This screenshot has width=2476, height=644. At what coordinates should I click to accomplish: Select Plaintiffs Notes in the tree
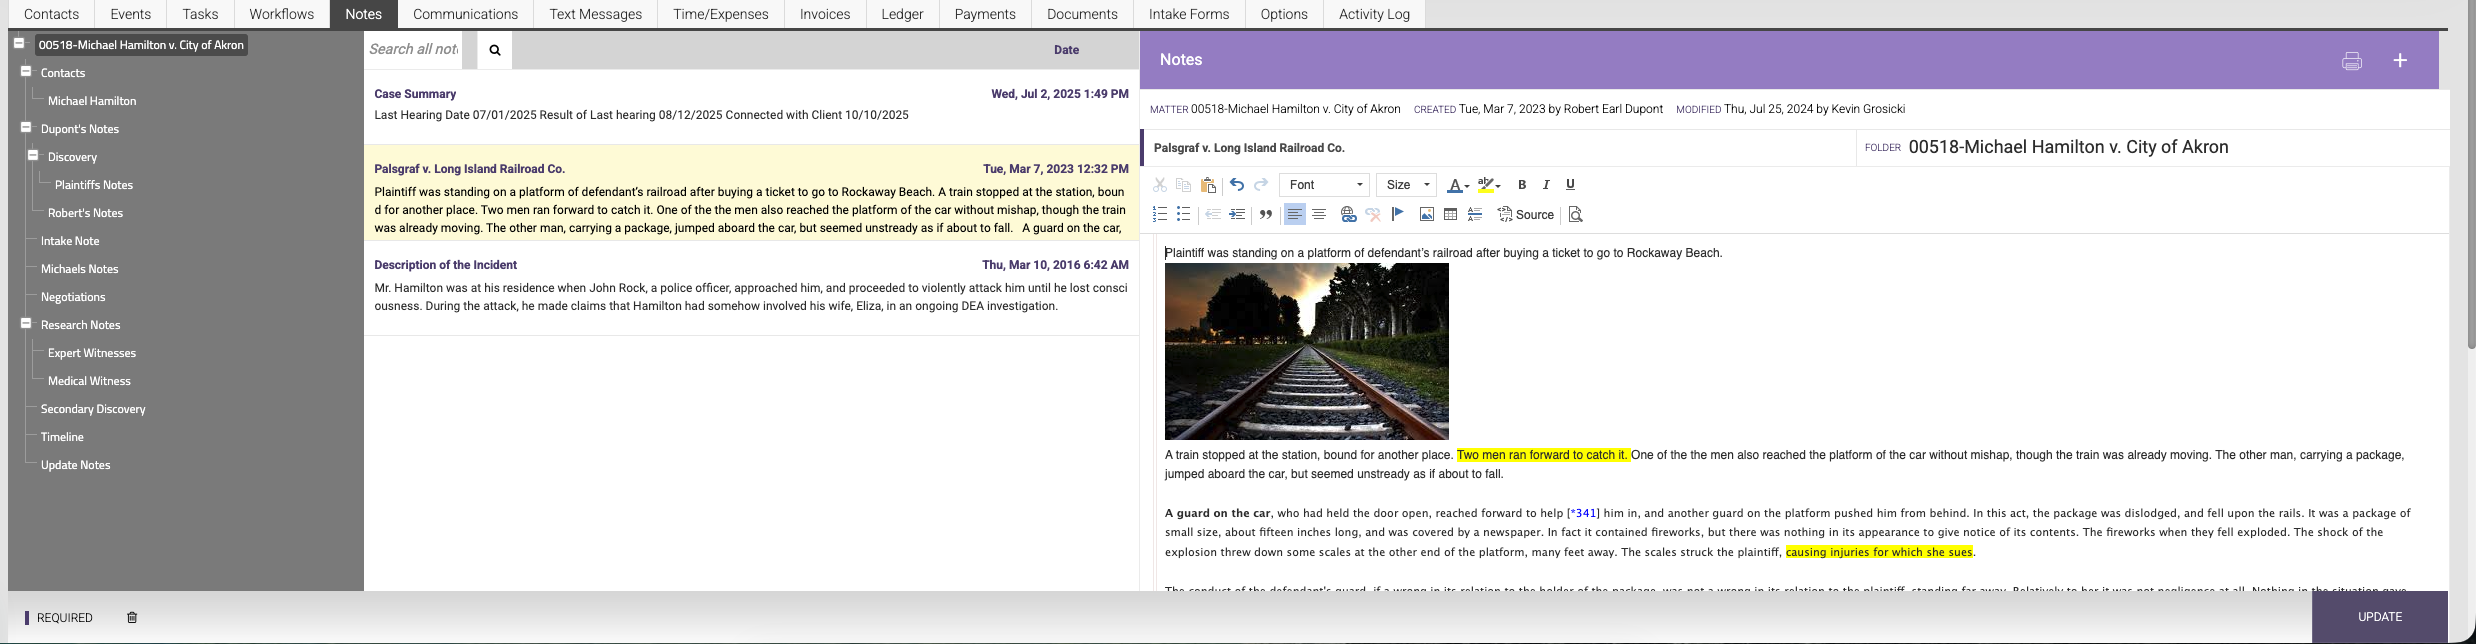click(94, 185)
